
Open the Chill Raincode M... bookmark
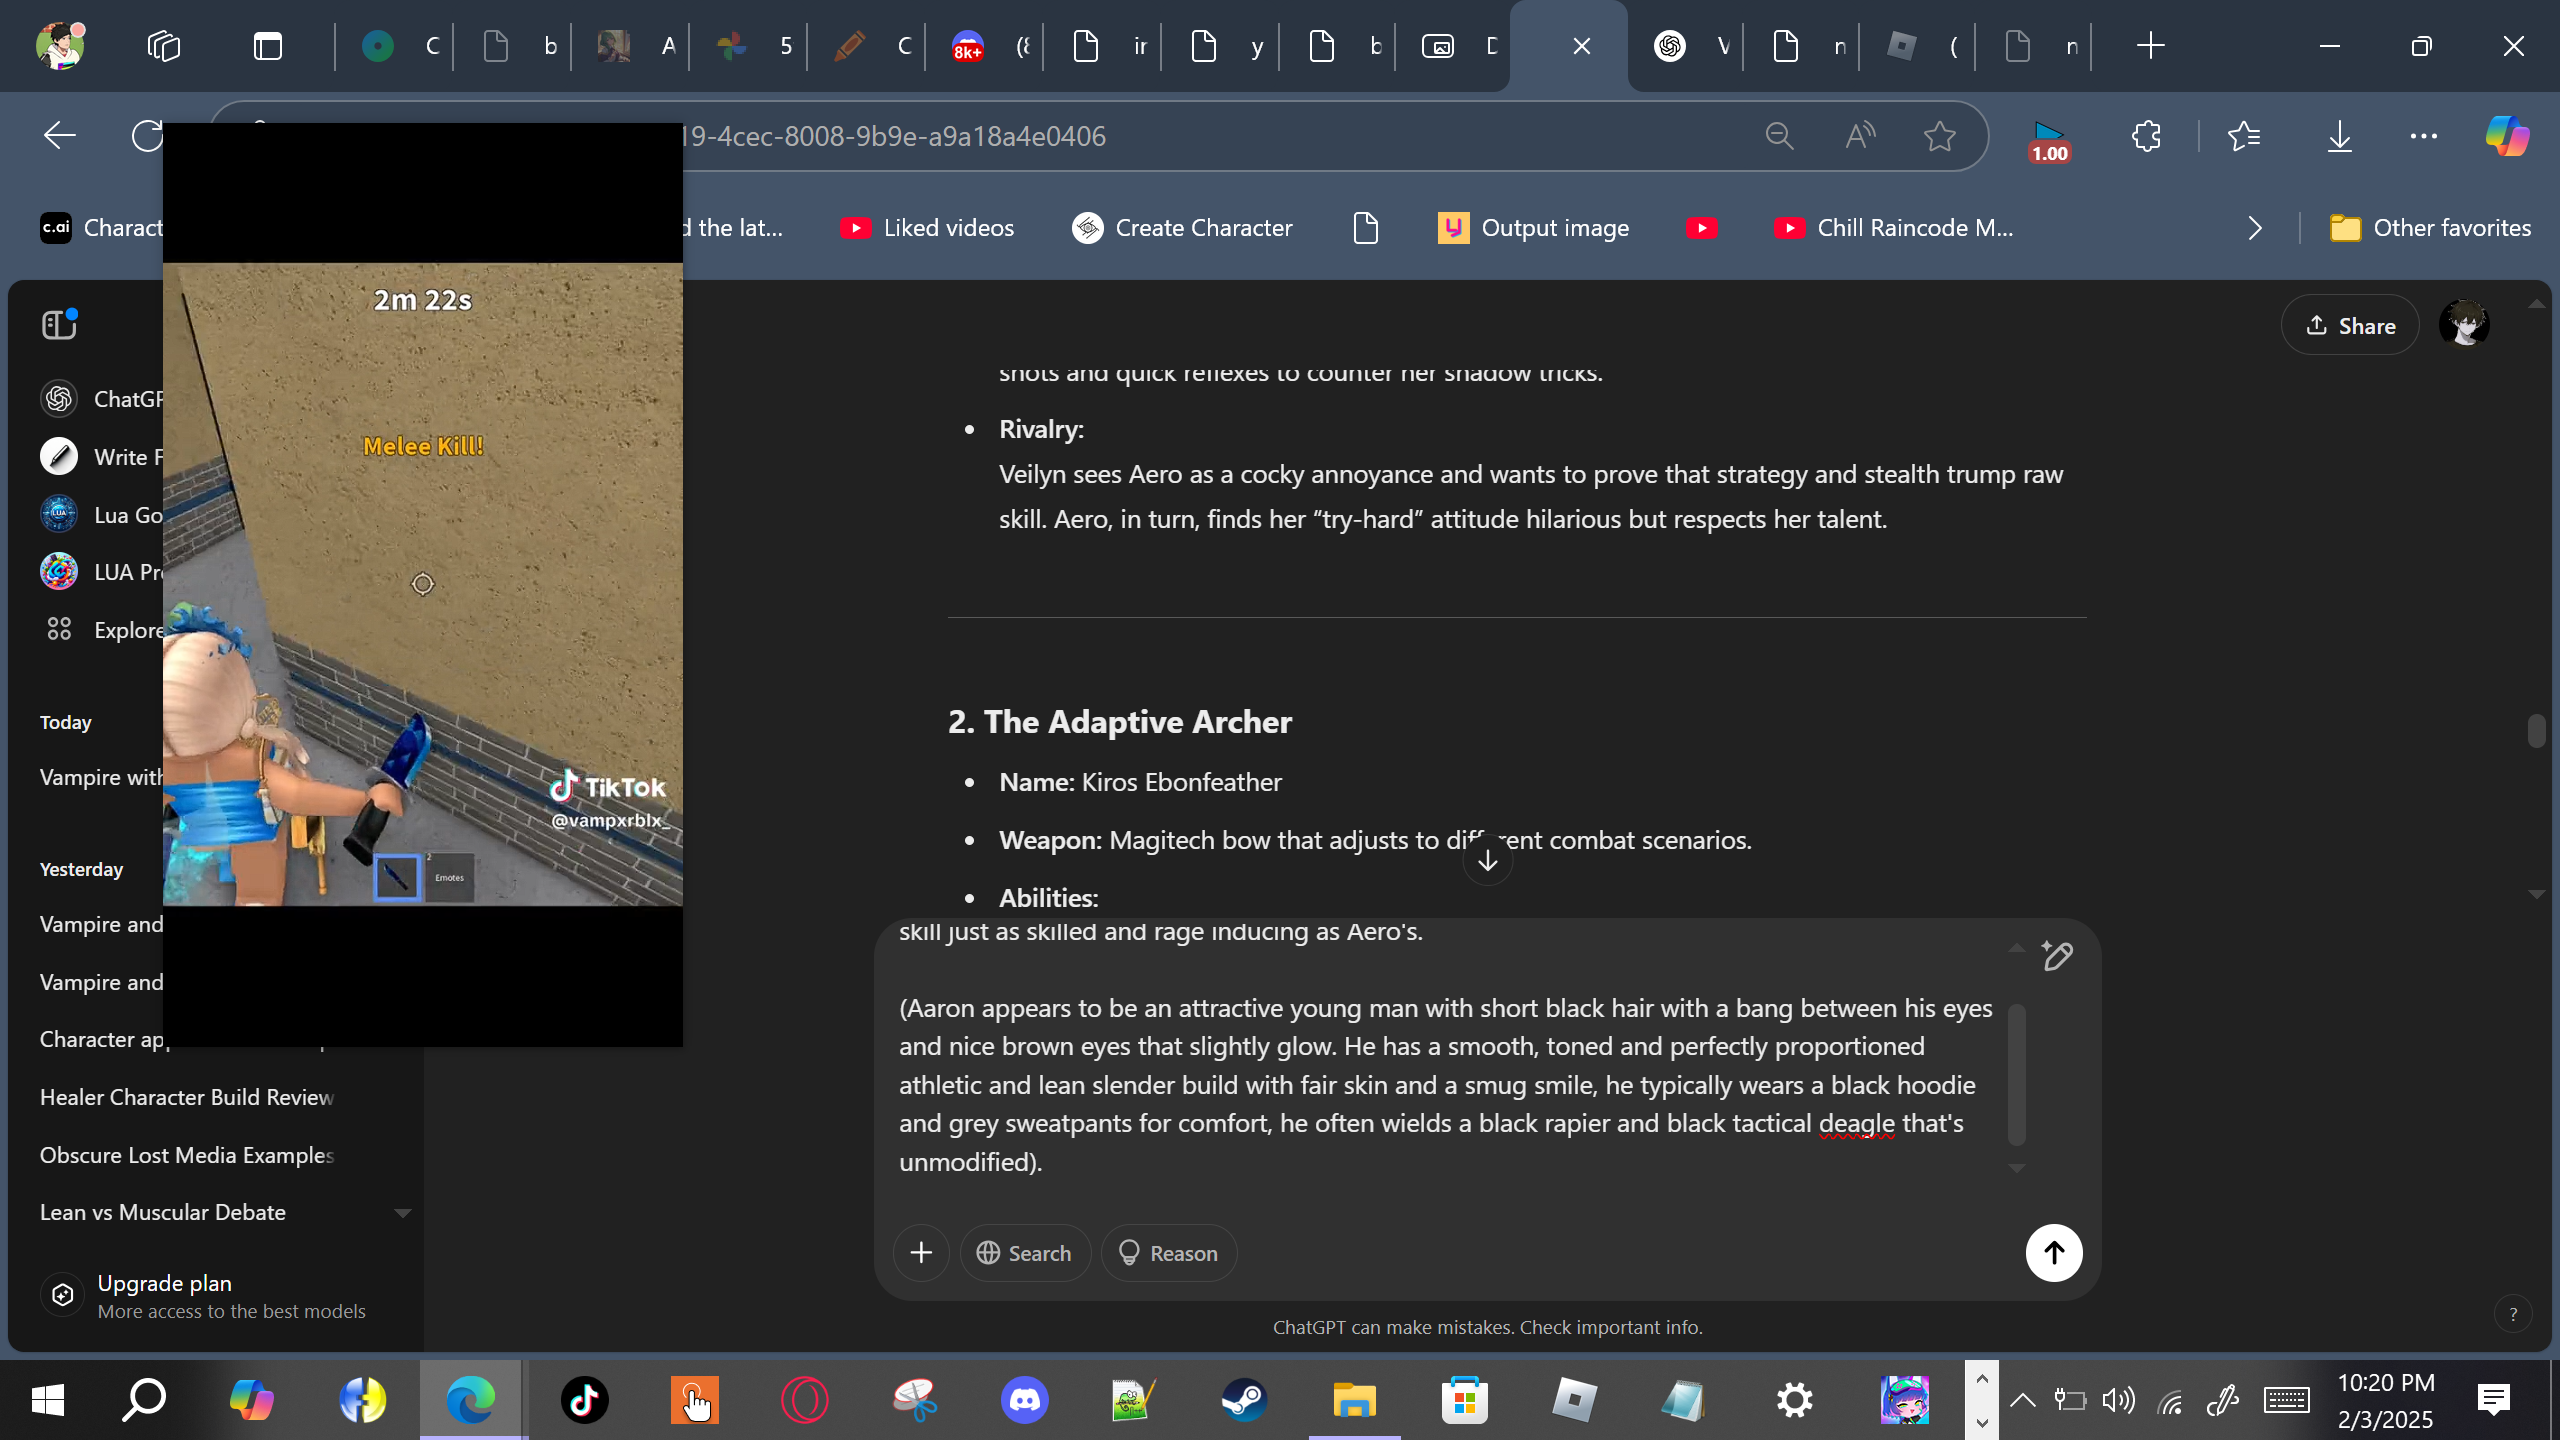(1894, 228)
